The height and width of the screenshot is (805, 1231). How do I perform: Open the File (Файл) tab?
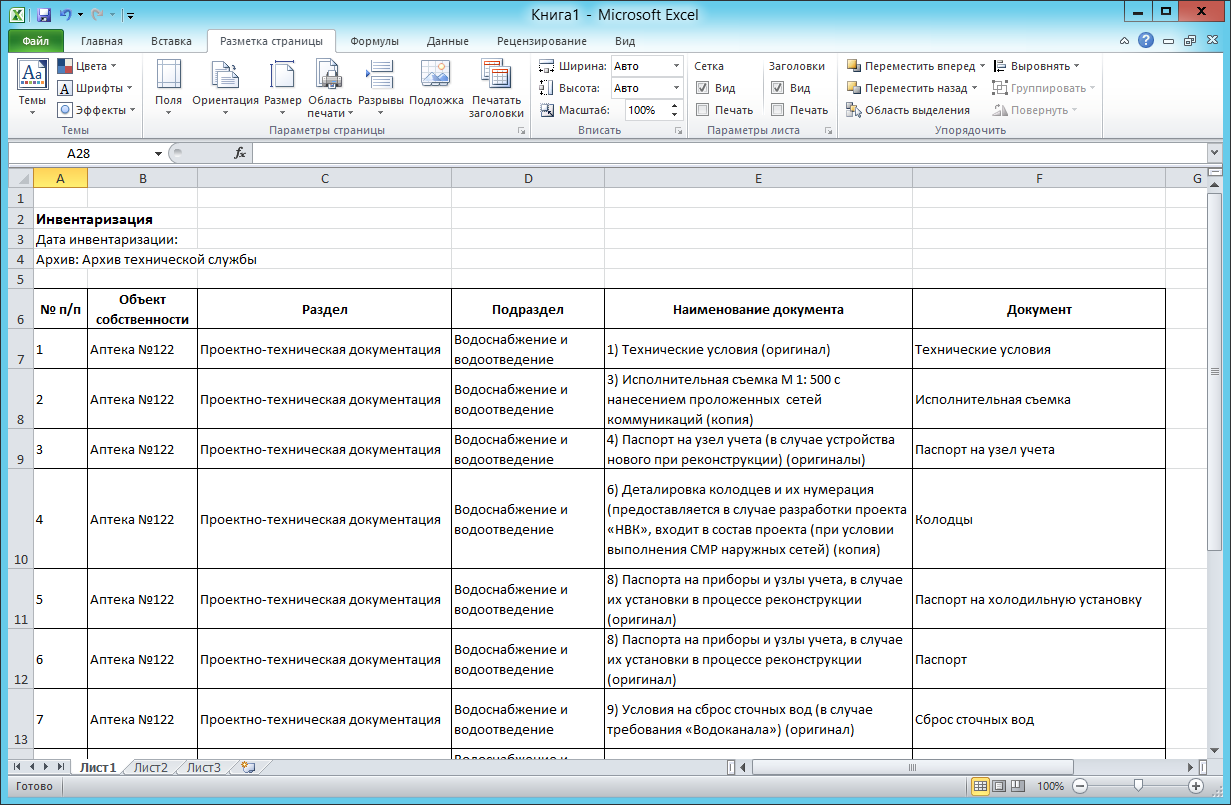coord(35,41)
